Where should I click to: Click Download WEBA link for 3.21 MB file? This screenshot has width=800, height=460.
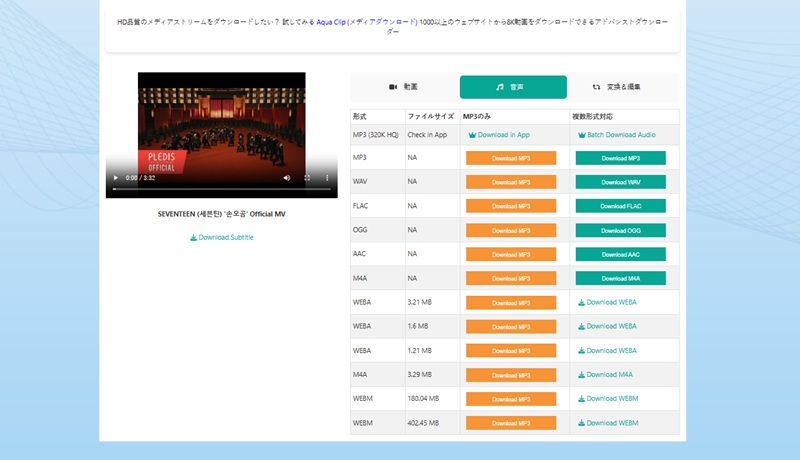click(x=607, y=302)
